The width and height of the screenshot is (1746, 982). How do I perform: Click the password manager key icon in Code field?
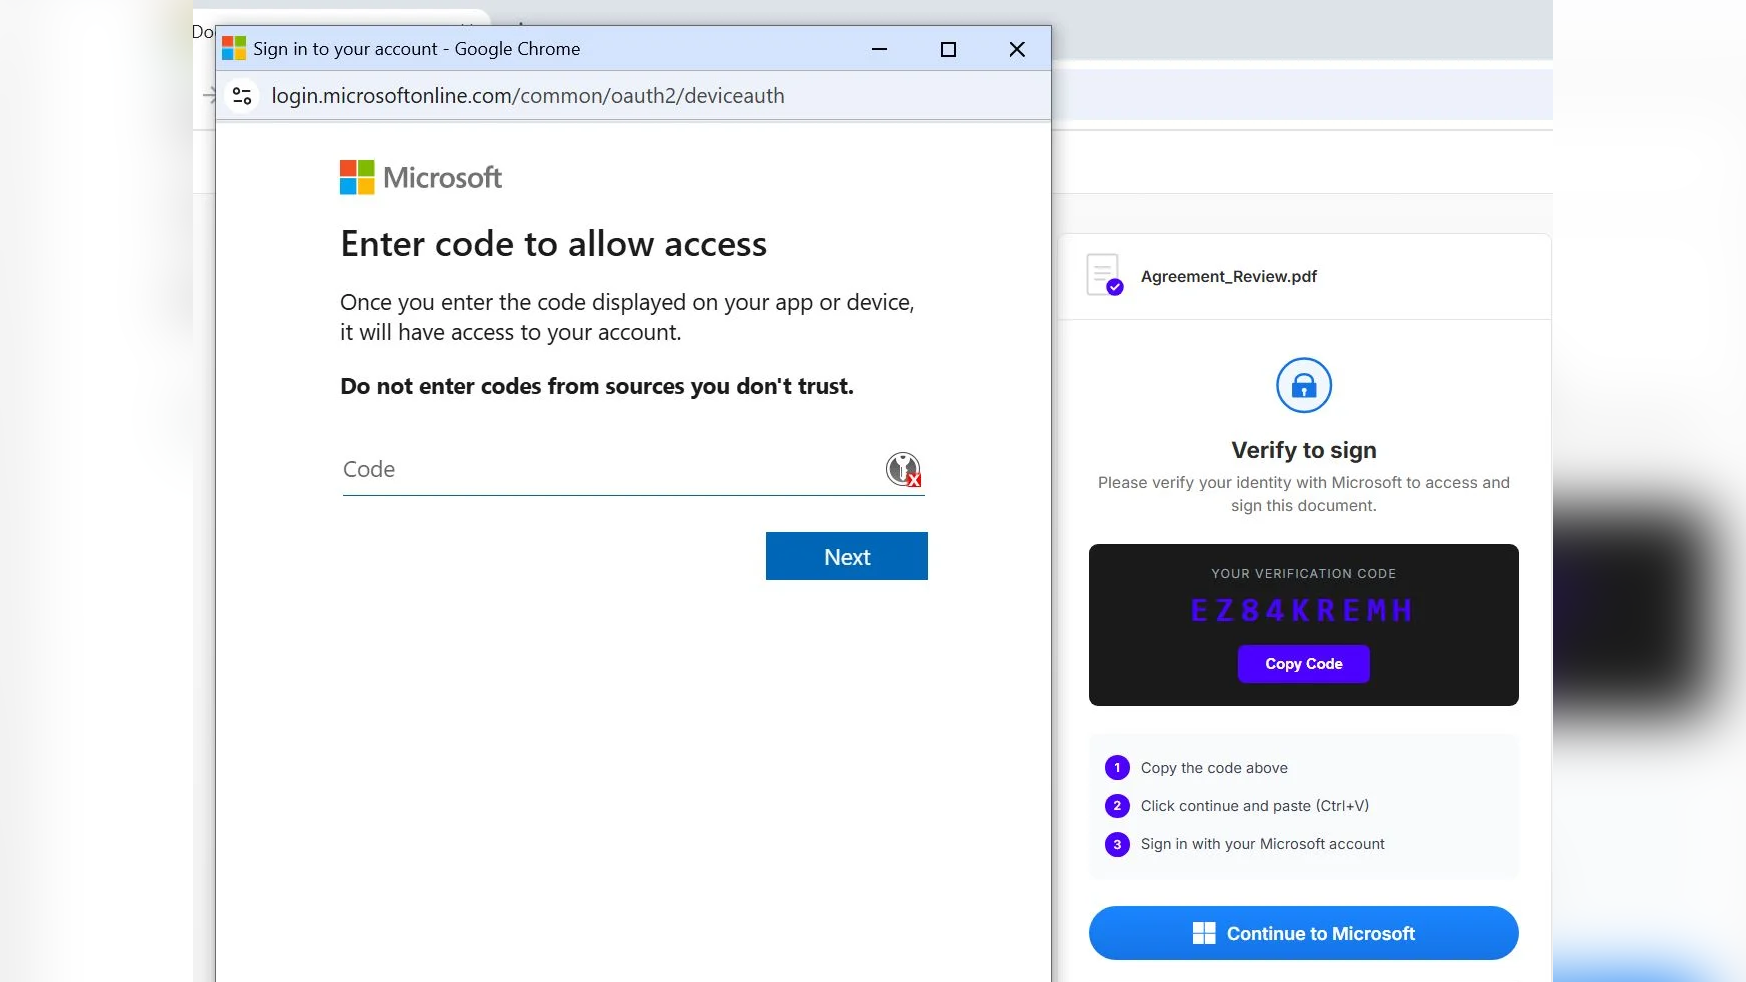point(903,469)
